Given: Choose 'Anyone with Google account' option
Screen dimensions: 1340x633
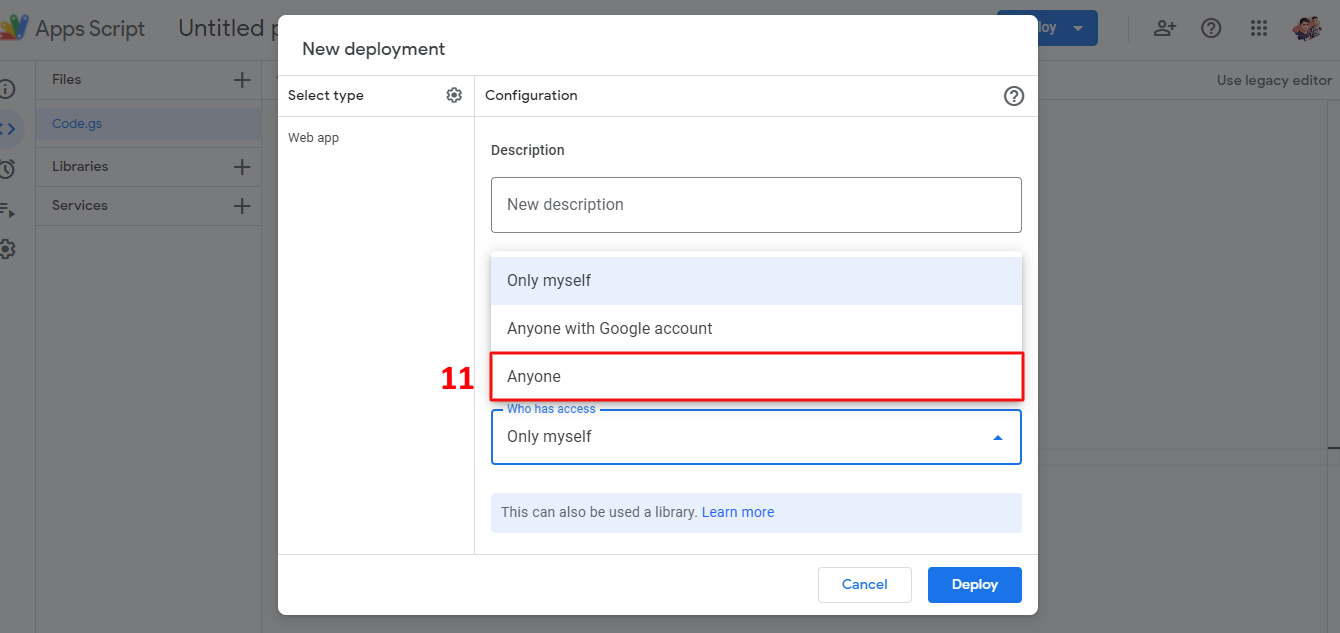Looking at the screenshot, I should 756,329.
